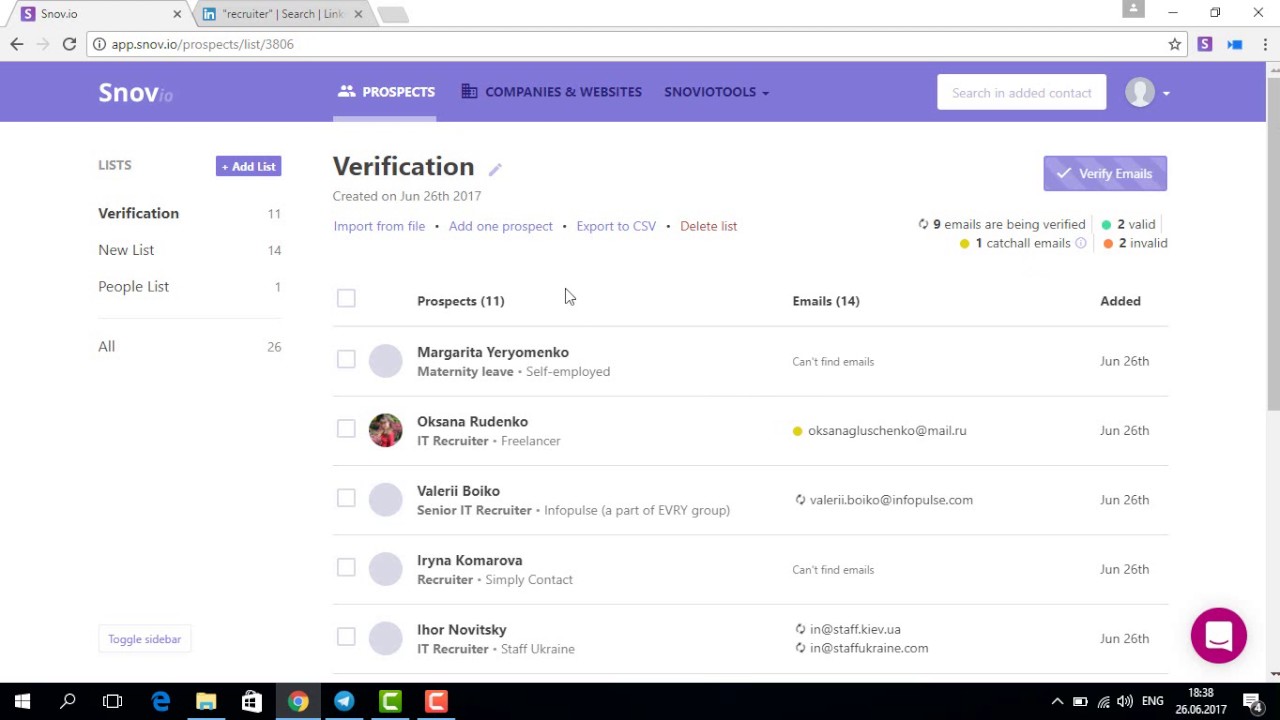
Task: Click the email valerii.boiko@infopulse.com
Action: [x=891, y=500]
